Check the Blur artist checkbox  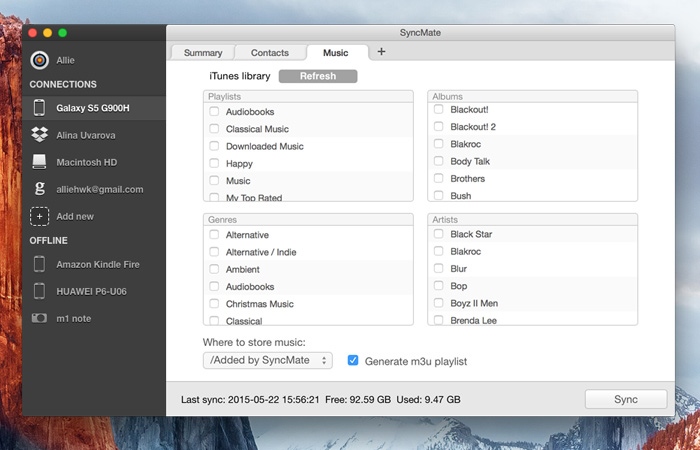pyautogui.click(x=439, y=268)
